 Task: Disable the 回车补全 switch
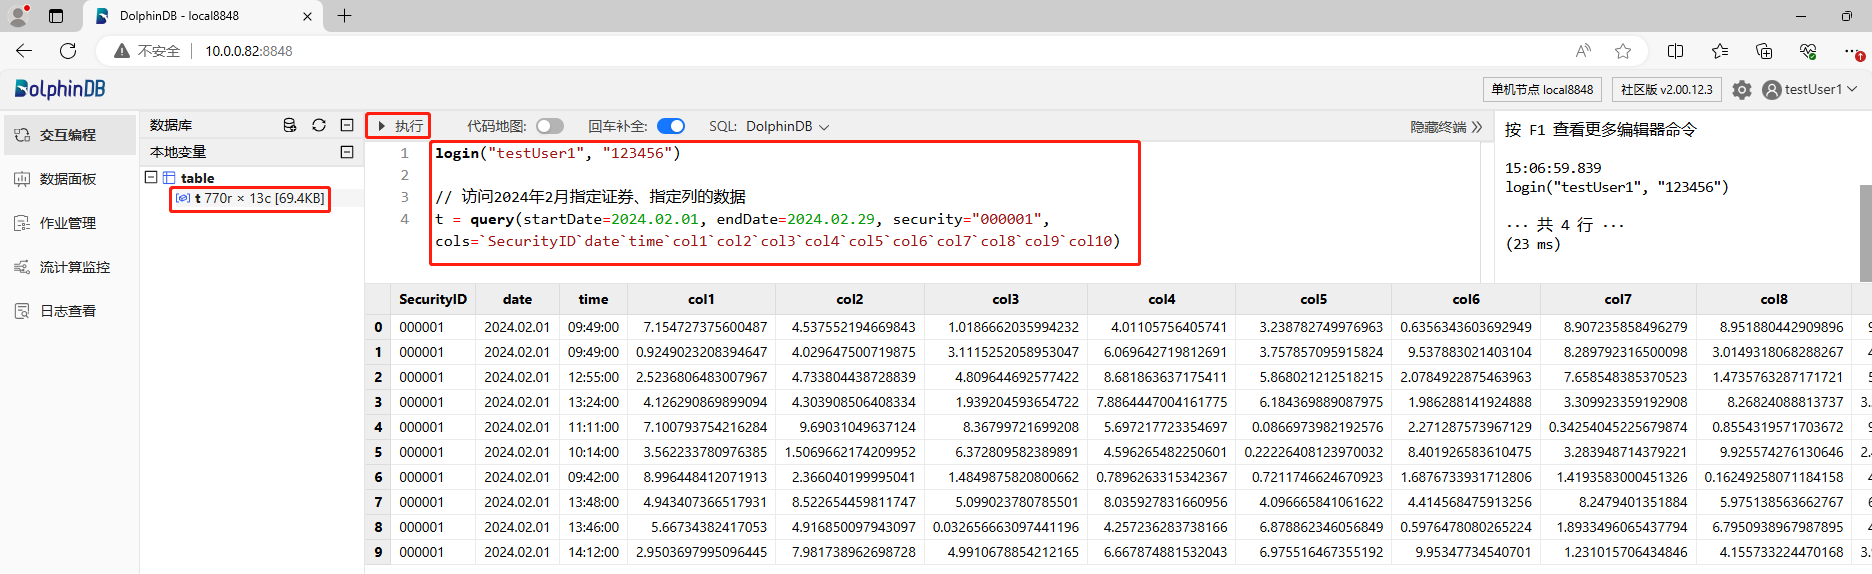coord(671,126)
